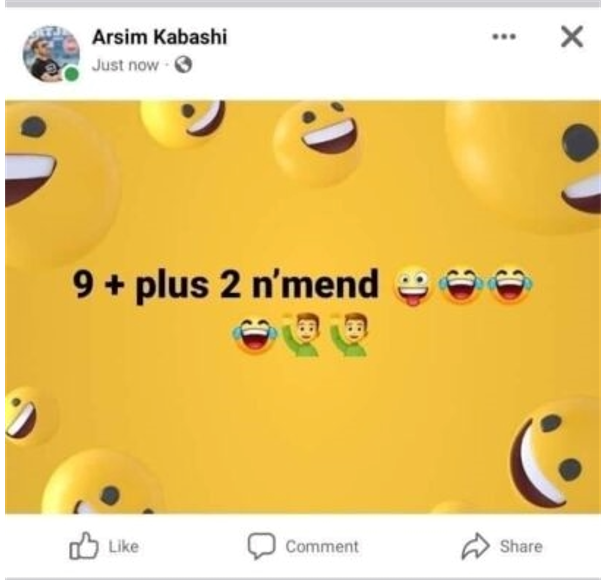
Task: Click the post text '9 + plus 2 n'mend'
Action: pyautogui.click(x=226, y=284)
